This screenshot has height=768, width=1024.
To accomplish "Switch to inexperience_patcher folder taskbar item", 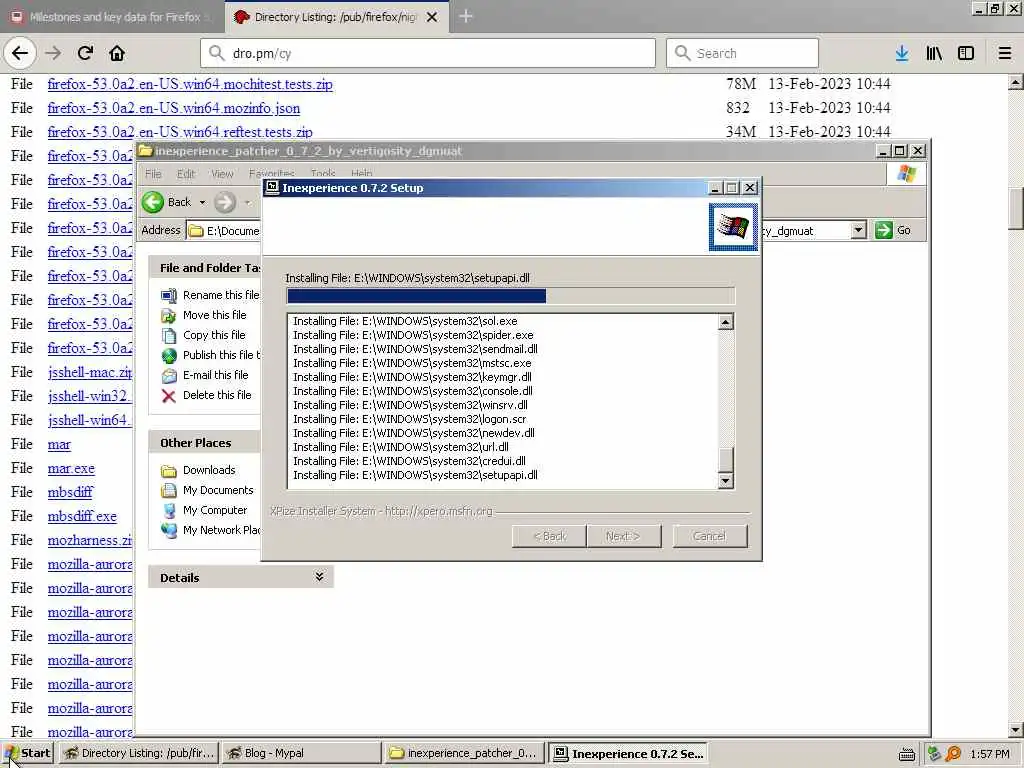I will 464,753.
